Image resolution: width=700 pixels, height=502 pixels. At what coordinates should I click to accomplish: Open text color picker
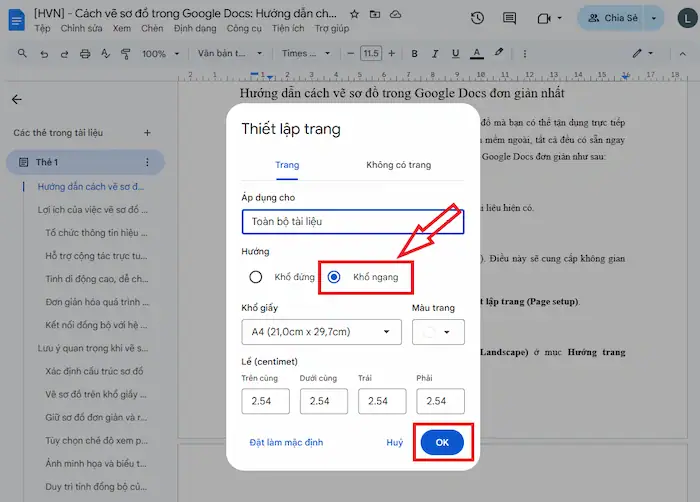tap(477, 54)
